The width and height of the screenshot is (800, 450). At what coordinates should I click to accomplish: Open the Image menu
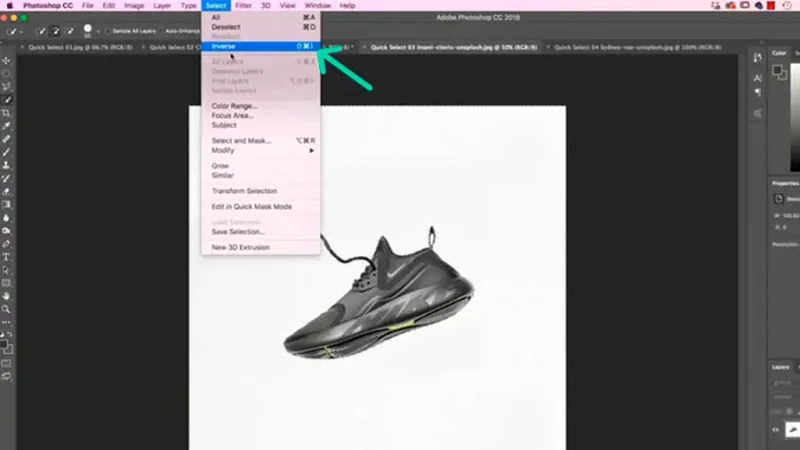point(134,6)
